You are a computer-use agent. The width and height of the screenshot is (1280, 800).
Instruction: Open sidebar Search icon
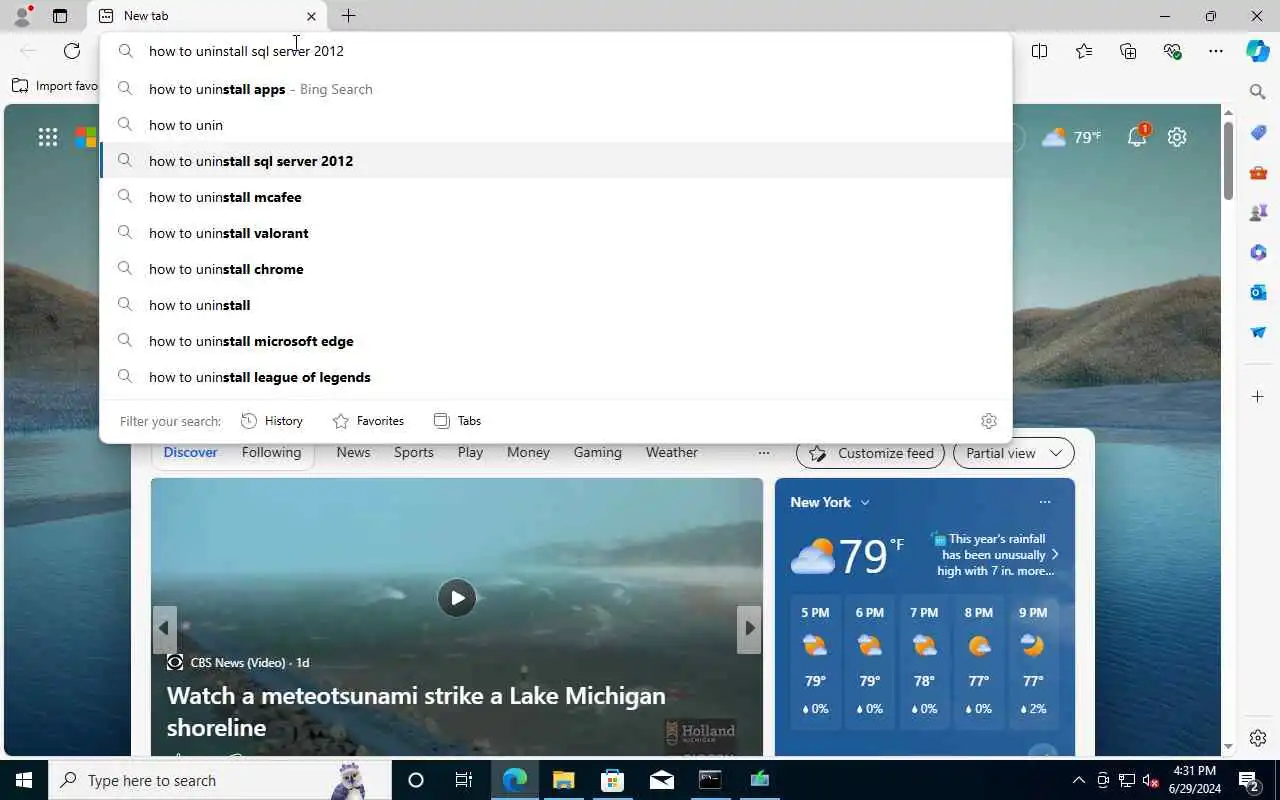1258,92
